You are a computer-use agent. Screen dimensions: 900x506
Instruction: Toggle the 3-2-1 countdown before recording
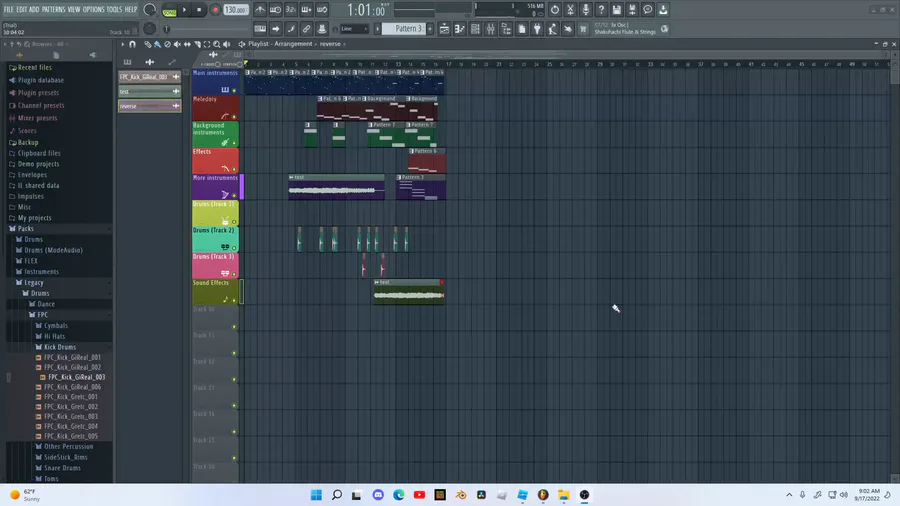(290, 10)
